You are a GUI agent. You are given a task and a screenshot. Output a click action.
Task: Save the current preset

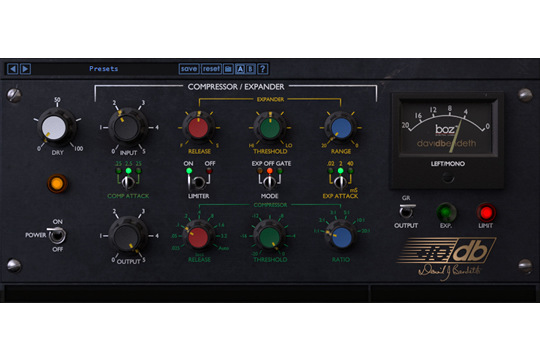[x=189, y=69]
